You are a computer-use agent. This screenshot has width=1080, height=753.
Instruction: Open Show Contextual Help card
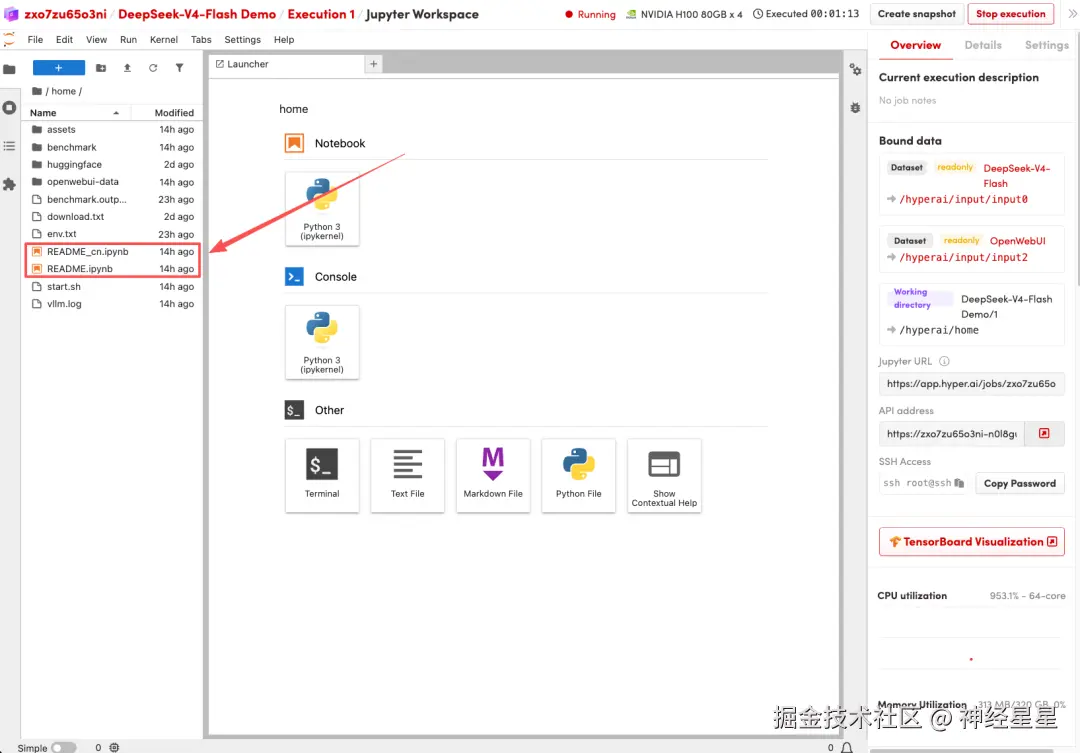point(664,475)
